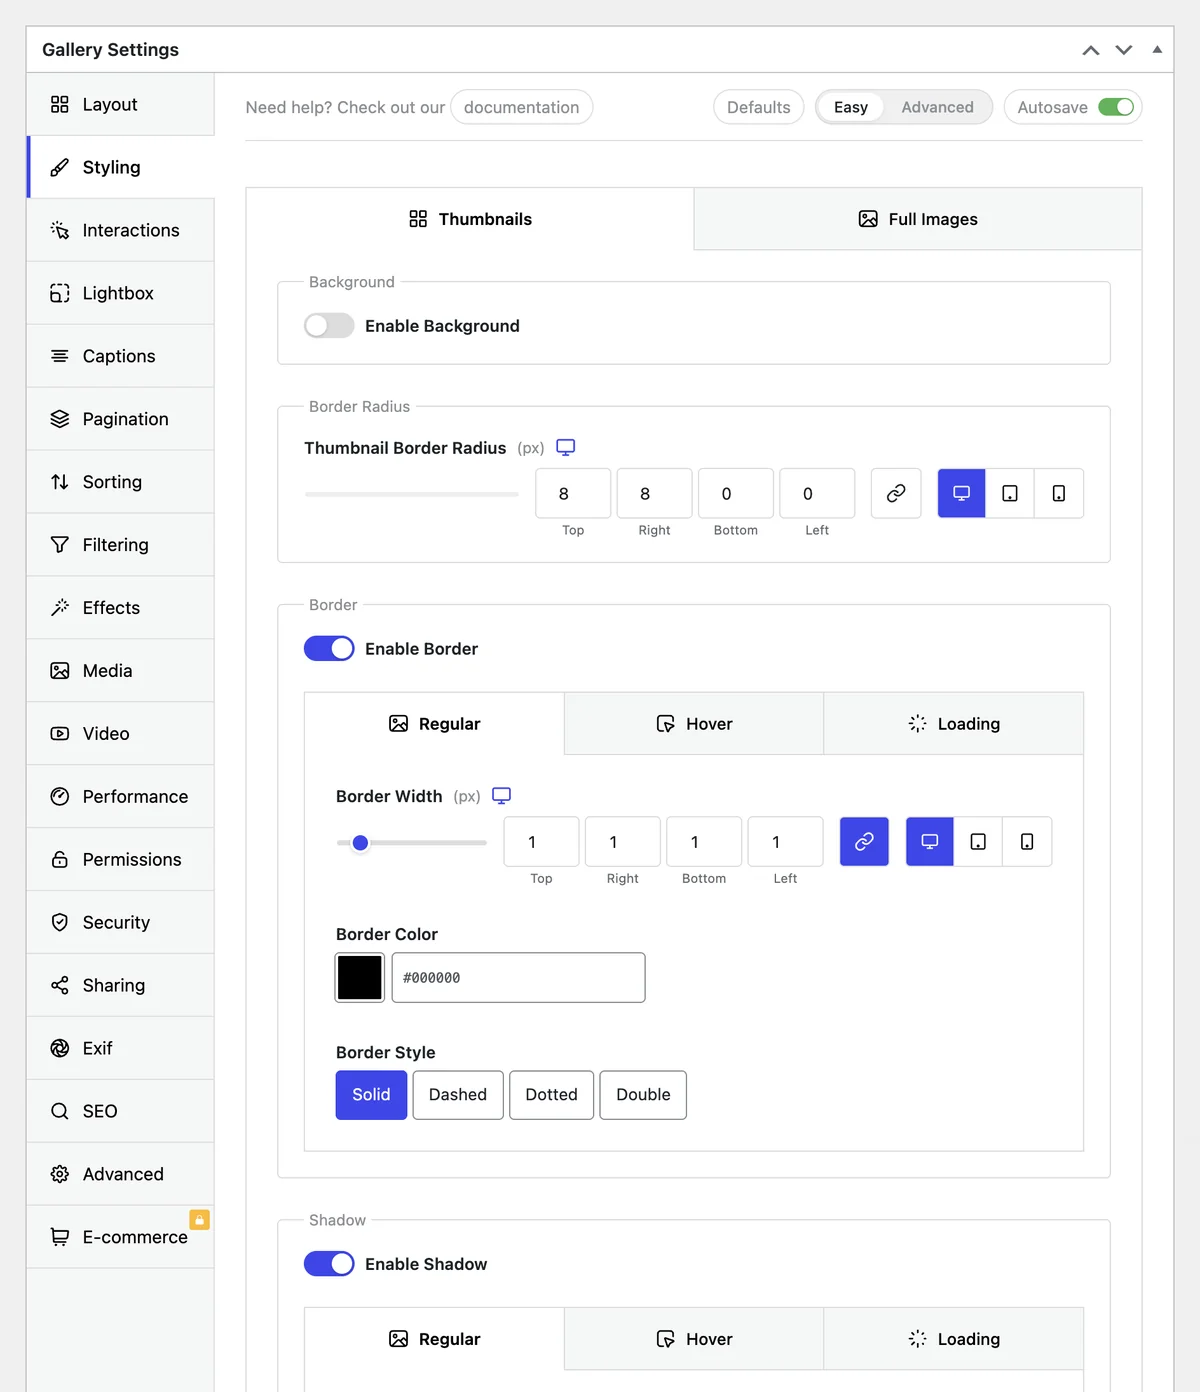Open the Media settings section
The width and height of the screenshot is (1200, 1392).
(x=120, y=671)
